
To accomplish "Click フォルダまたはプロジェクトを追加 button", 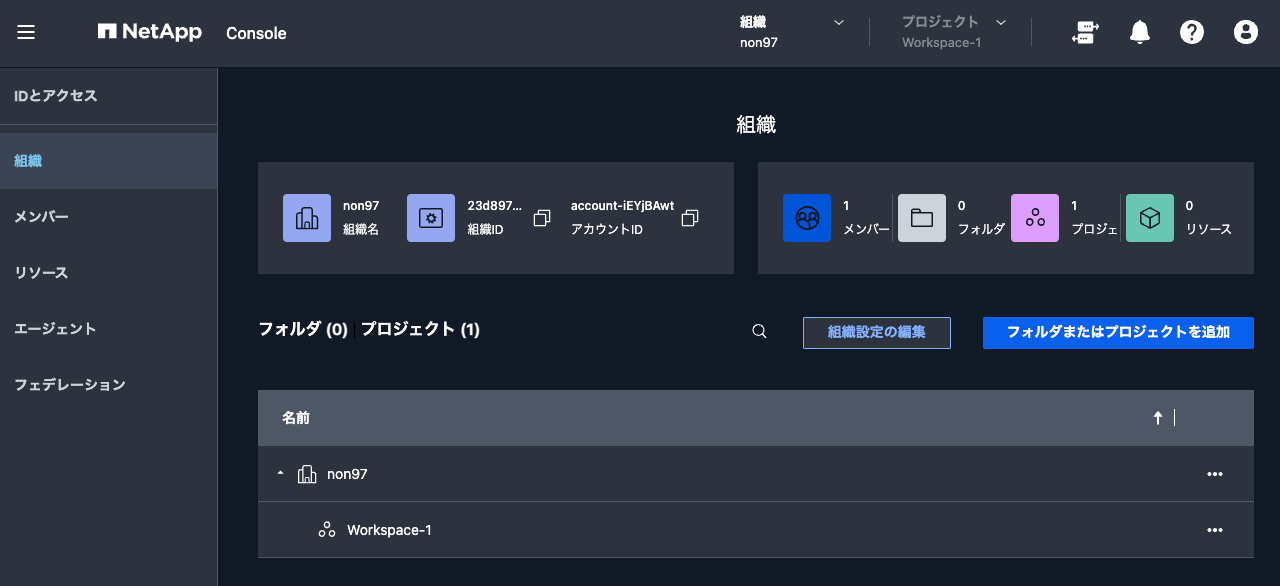I will 1118,333.
